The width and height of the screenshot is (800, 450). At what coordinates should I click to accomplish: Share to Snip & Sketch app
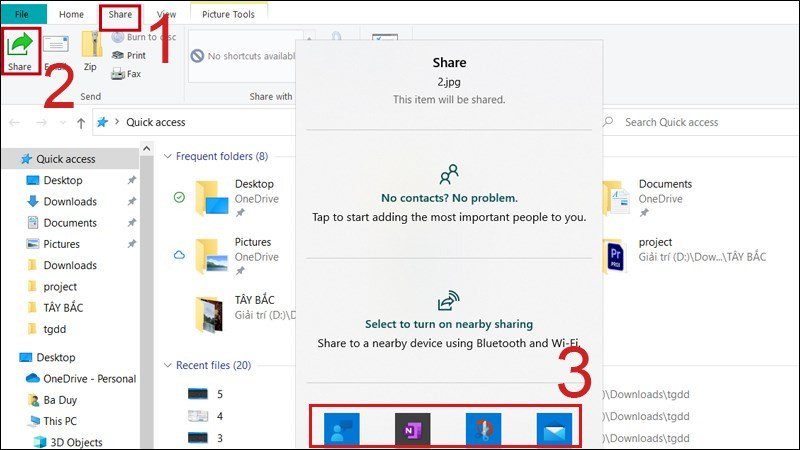(x=483, y=430)
